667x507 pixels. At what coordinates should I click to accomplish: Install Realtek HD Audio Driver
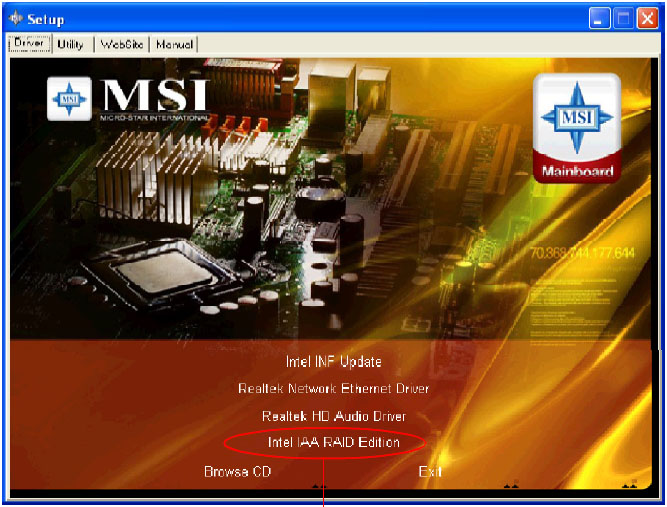pyautogui.click(x=334, y=416)
